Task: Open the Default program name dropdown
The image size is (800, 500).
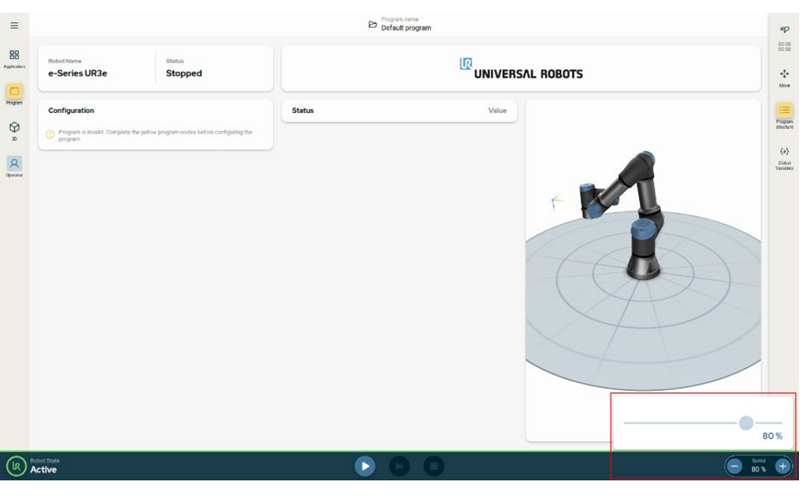Action: click(x=406, y=28)
